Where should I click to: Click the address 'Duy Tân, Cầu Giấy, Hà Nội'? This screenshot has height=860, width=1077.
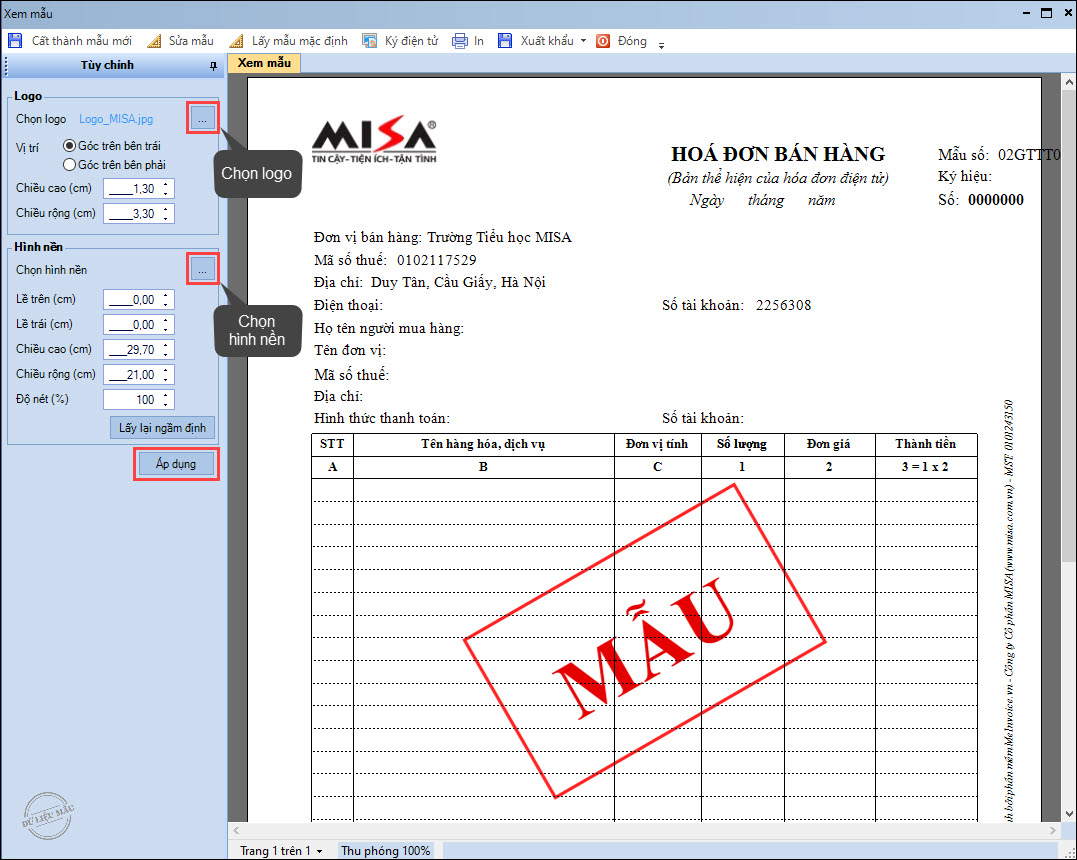click(458, 282)
